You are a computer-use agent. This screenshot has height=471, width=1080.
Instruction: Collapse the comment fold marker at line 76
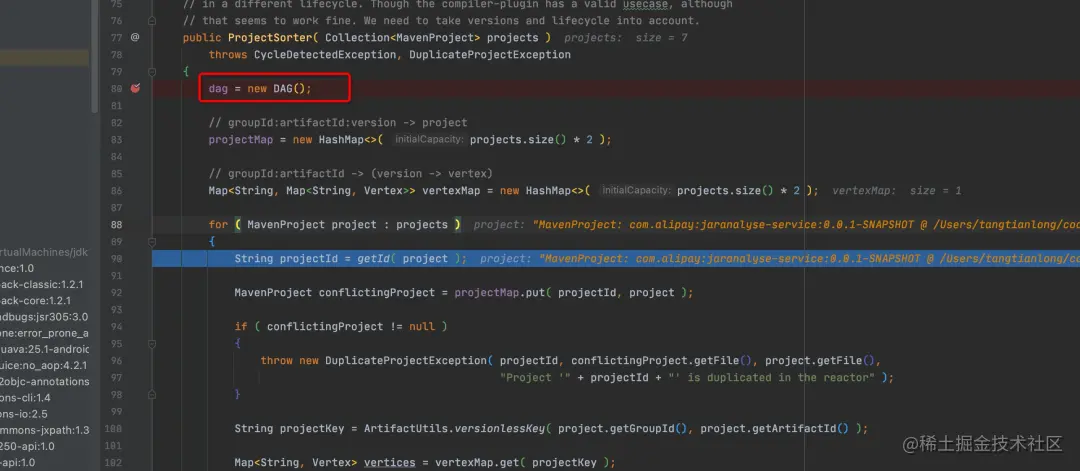click(152, 21)
